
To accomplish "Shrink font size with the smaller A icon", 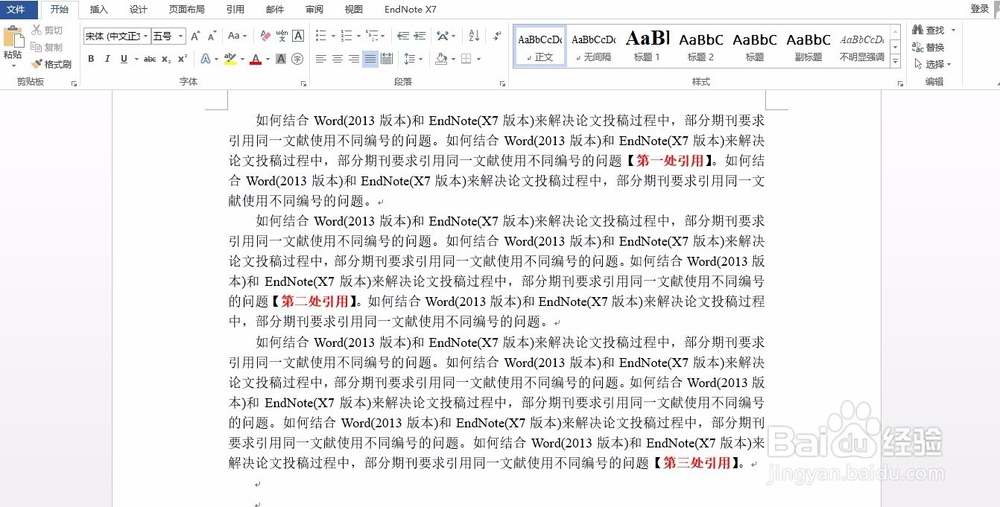I will point(212,36).
